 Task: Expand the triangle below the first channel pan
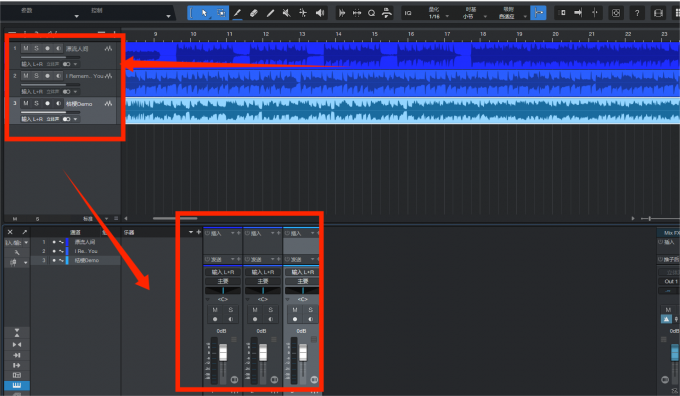207,299
